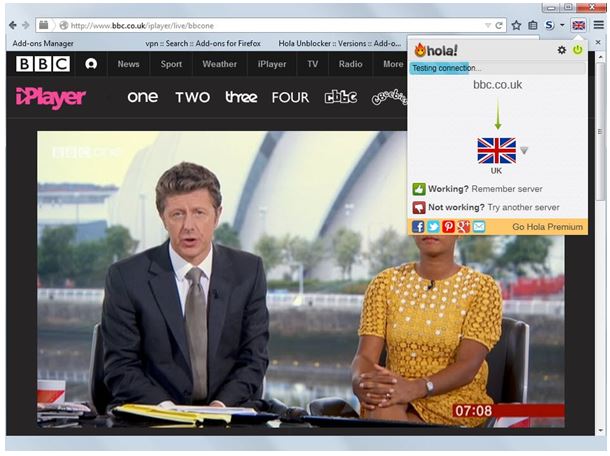The height and width of the screenshot is (456, 610).
Task: Toggle Hola power button off
Action: (578, 49)
